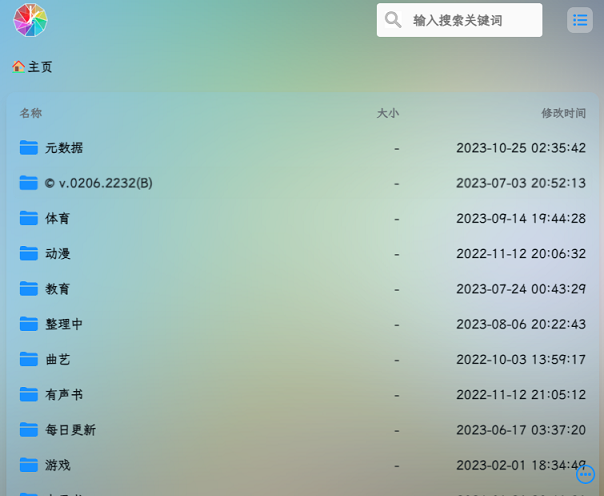Open the 有声书 folder
This screenshot has width=604, height=496.
[64, 394]
